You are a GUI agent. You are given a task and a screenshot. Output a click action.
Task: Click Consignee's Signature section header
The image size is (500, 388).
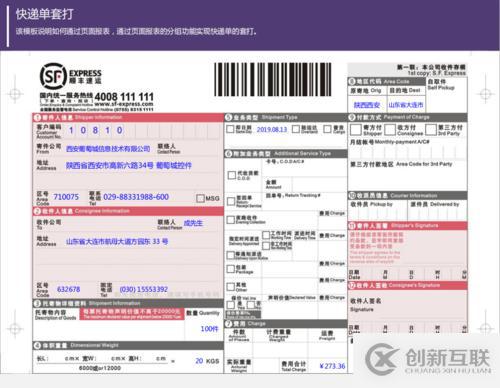point(408,285)
